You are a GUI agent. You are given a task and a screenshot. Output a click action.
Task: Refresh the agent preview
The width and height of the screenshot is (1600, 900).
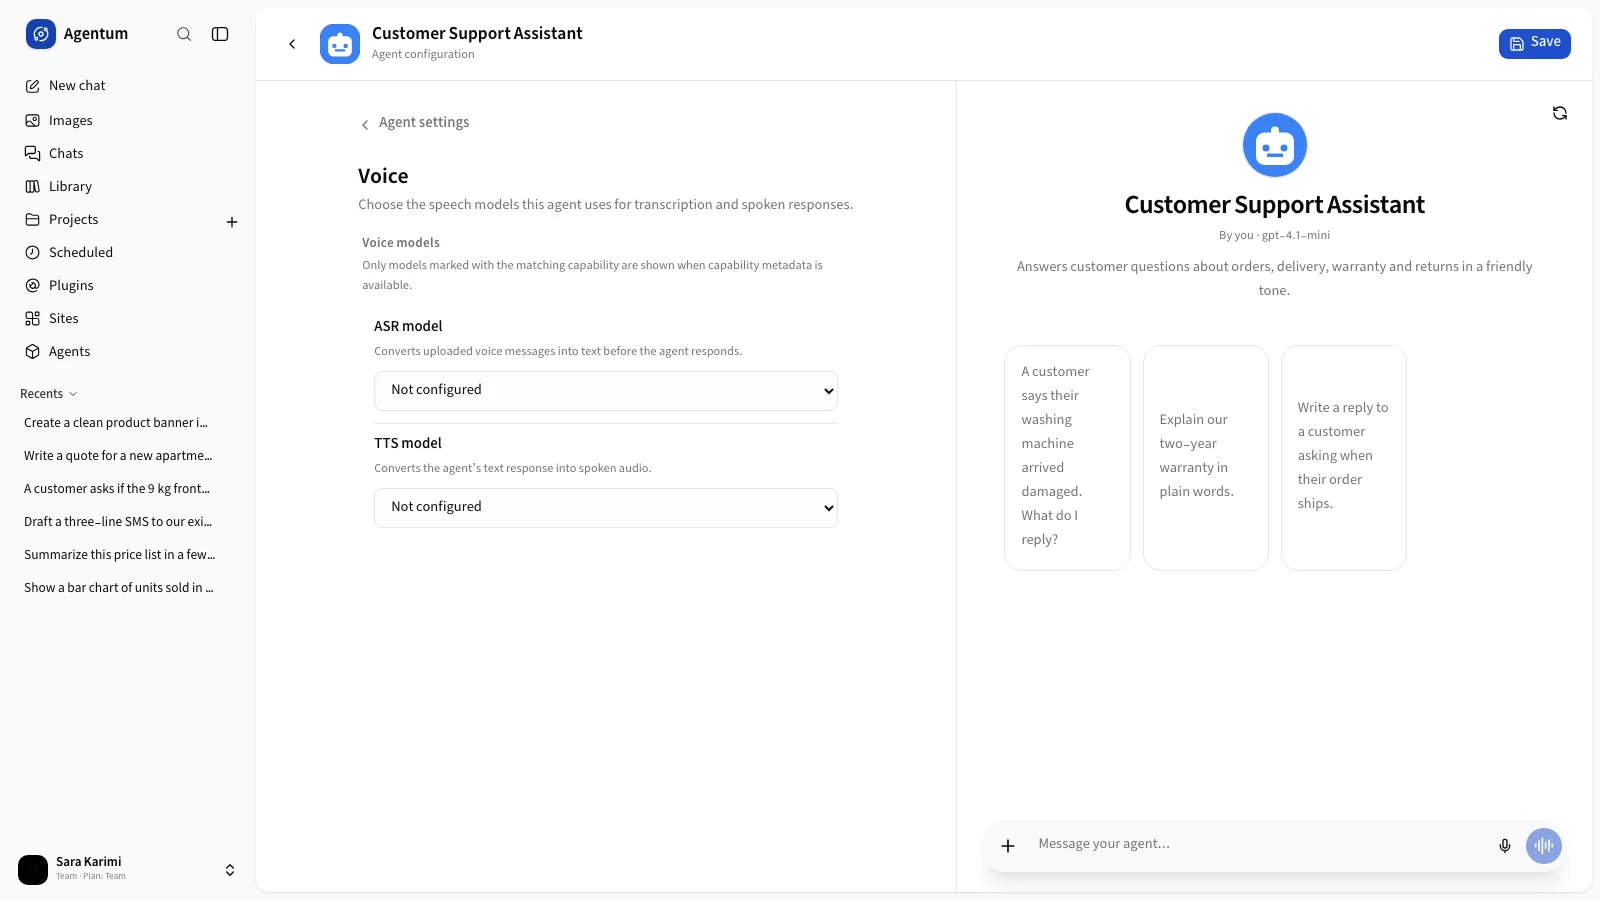[1560, 113]
